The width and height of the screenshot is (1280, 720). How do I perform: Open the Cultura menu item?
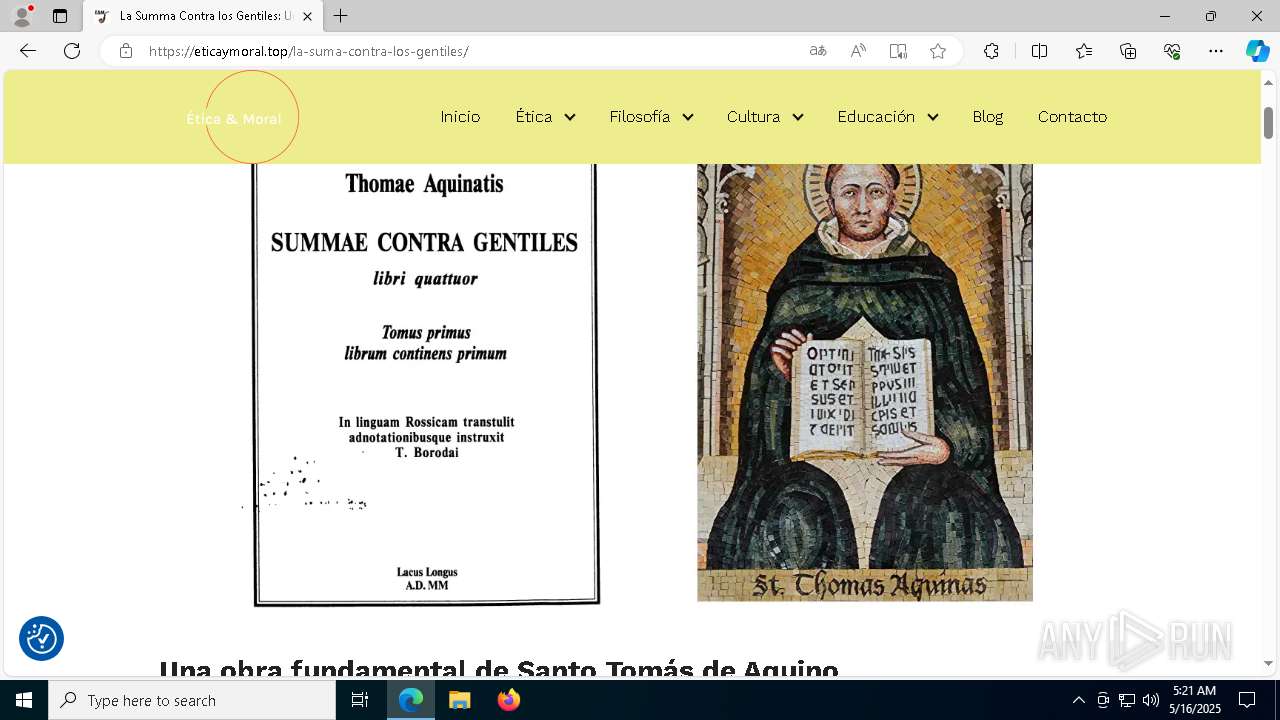(753, 117)
